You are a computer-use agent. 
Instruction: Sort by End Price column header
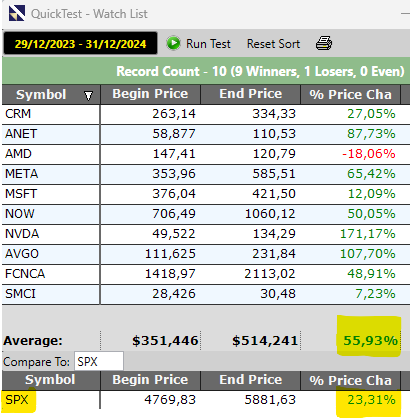point(250,94)
